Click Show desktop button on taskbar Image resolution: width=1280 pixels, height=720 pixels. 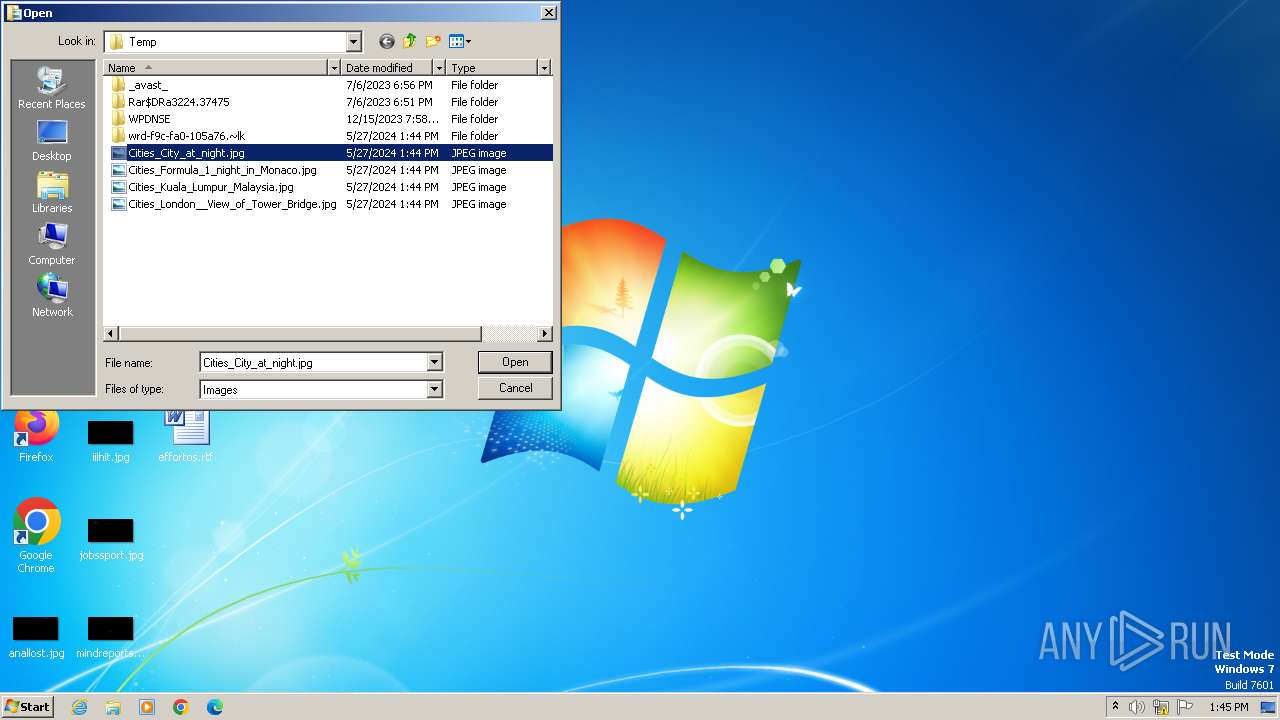tap(1268, 707)
